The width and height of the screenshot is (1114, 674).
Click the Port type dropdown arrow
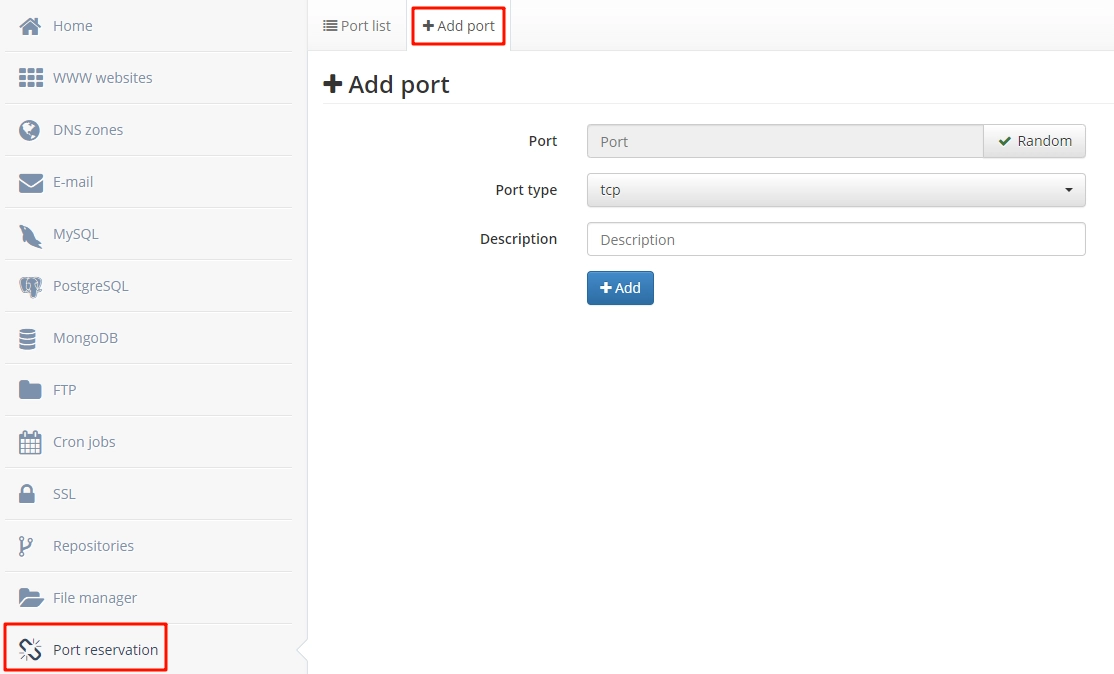(1068, 190)
